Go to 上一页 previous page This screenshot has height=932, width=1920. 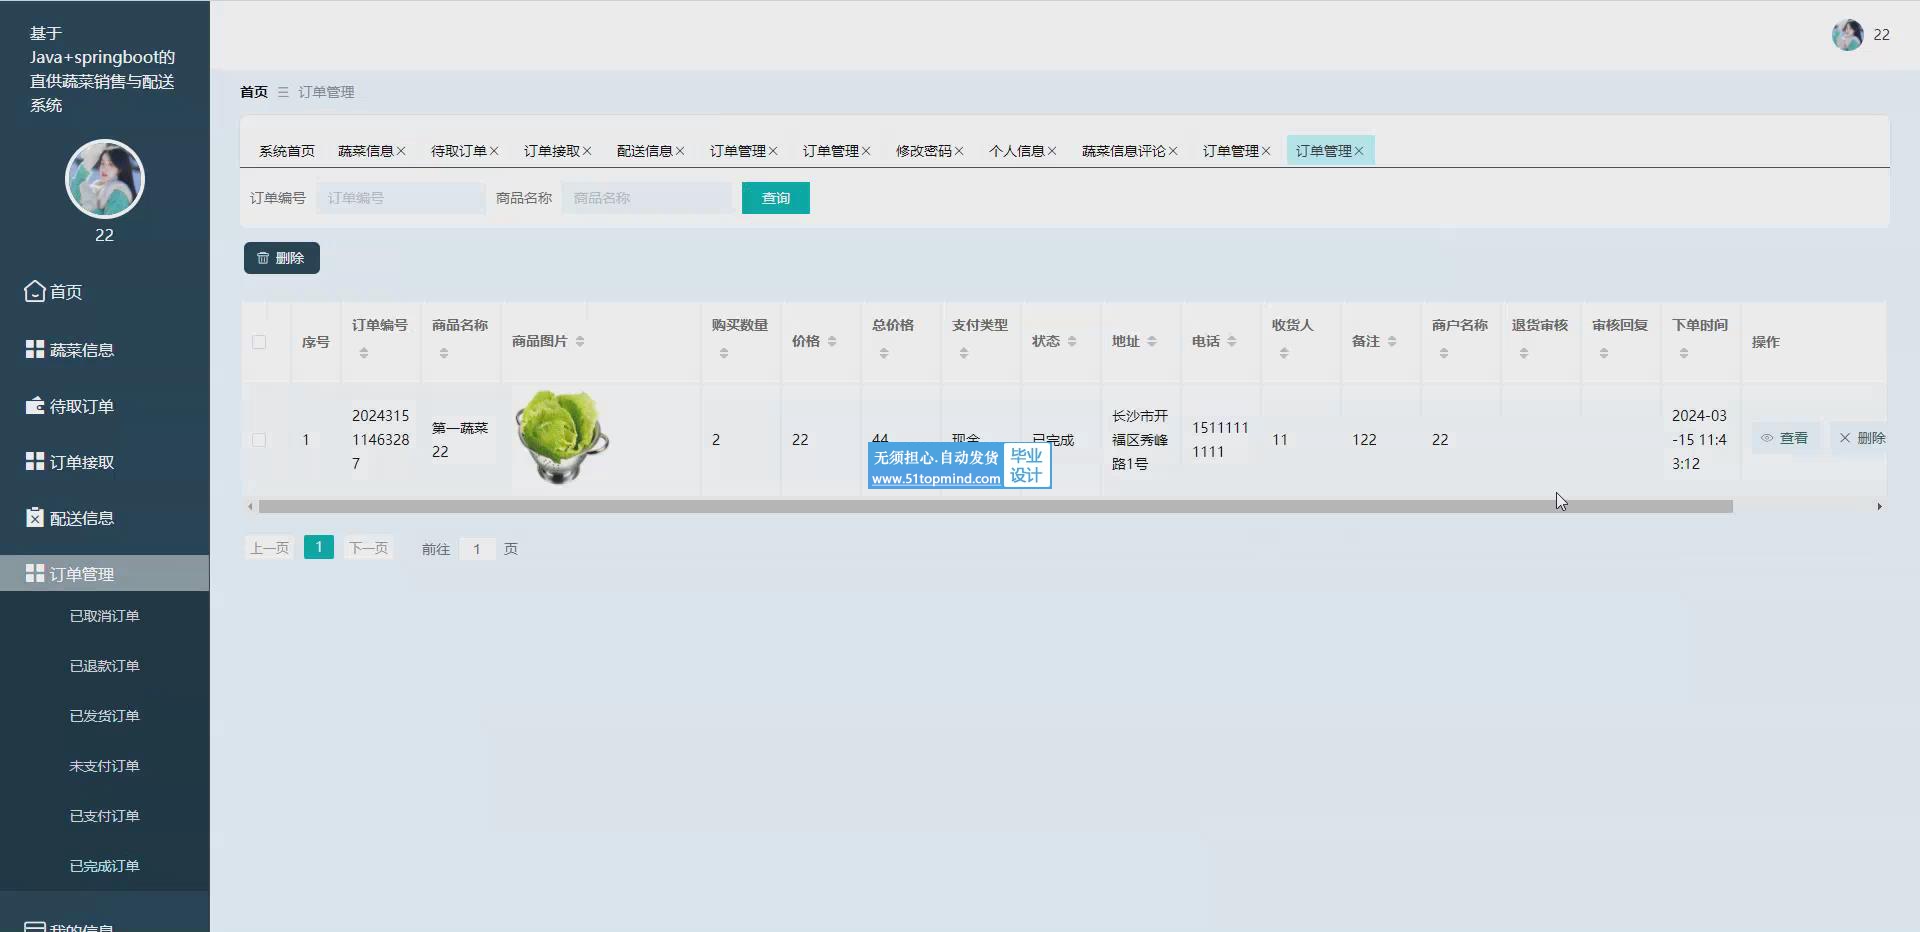pyautogui.click(x=269, y=548)
